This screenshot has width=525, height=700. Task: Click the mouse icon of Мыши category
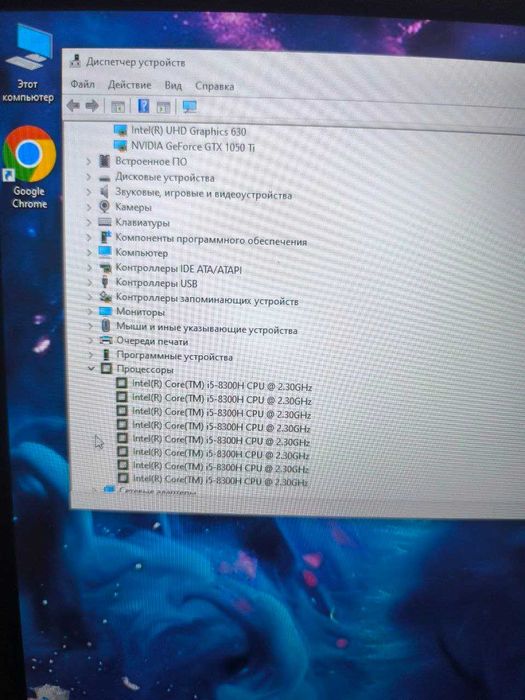(x=106, y=325)
